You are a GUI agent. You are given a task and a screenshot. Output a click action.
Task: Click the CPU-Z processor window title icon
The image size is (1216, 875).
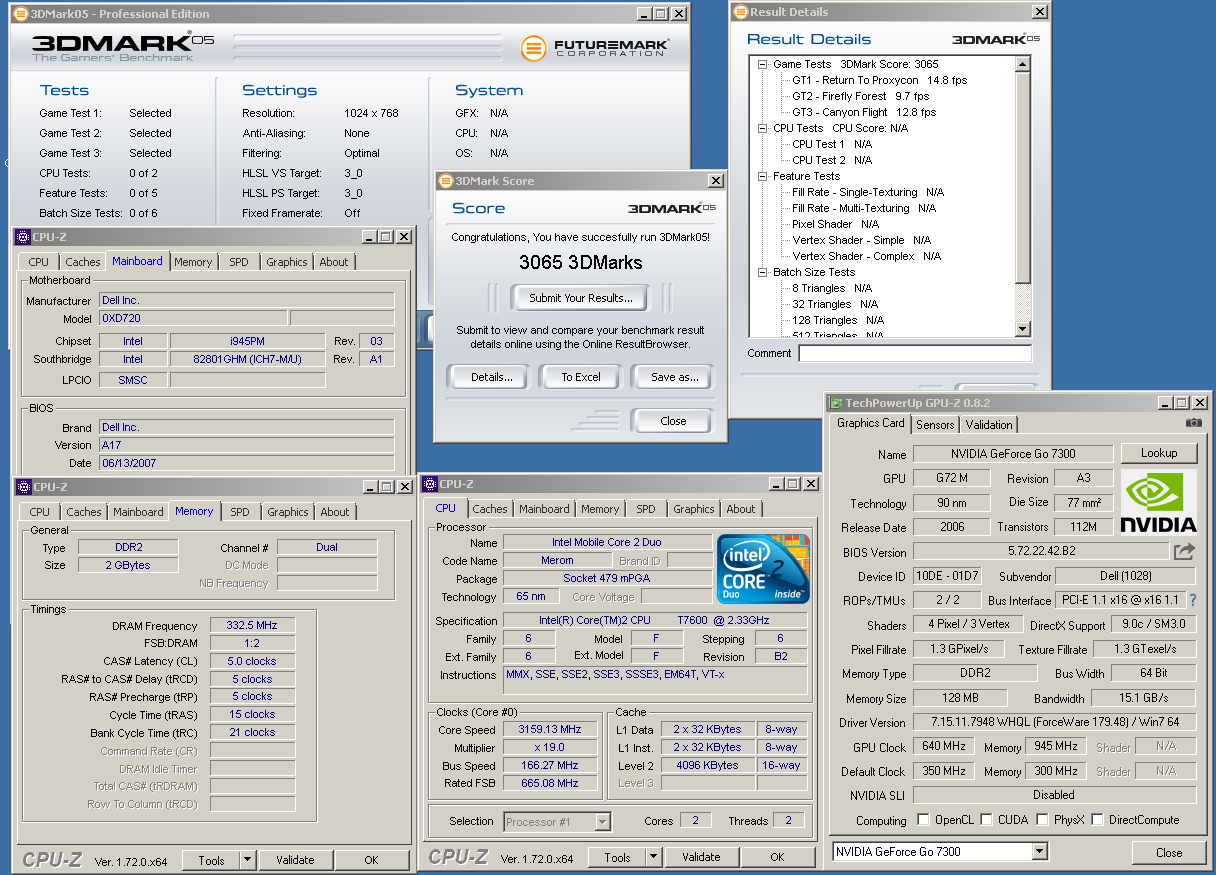(x=430, y=484)
